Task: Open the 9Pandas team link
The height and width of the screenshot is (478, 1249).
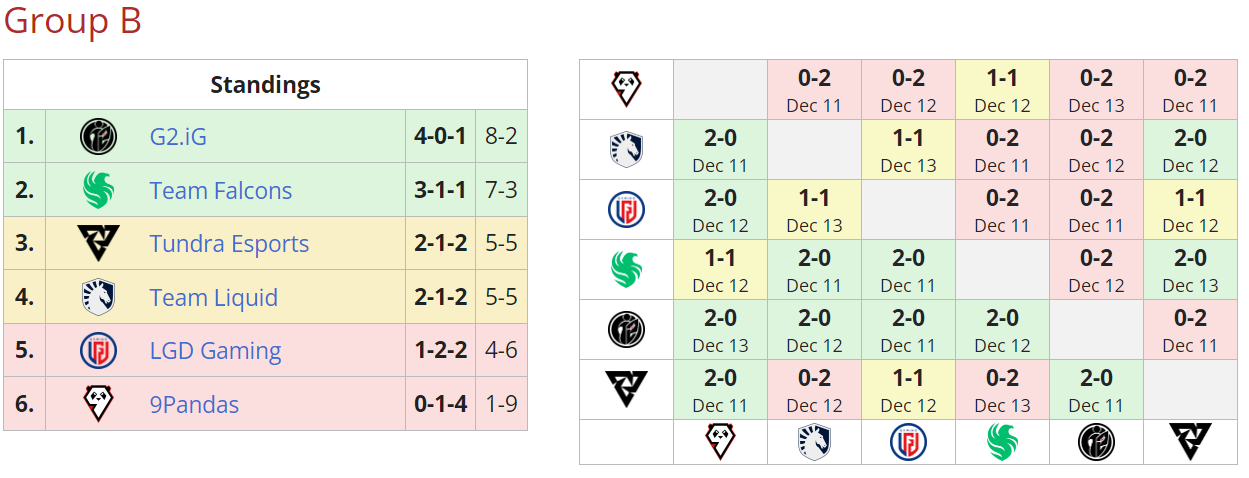Action: (x=194, y=405)
